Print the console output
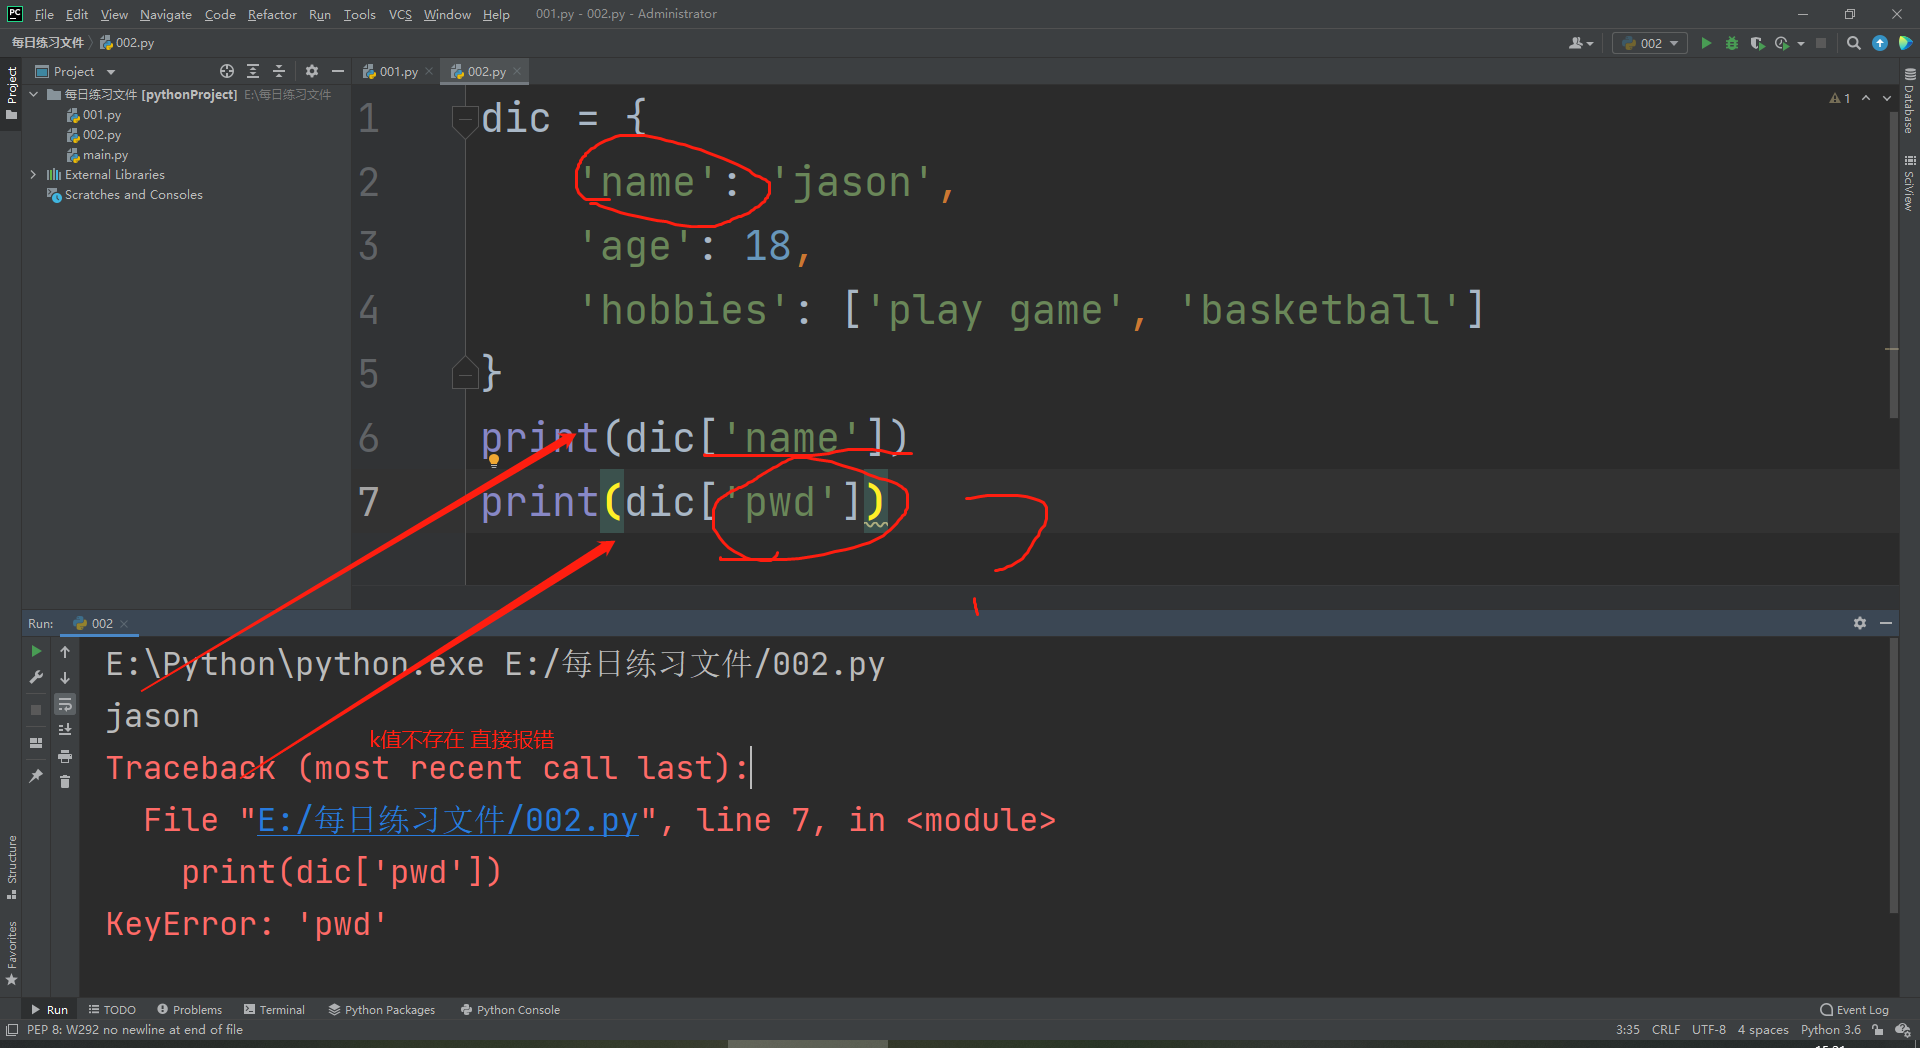The height and width of the screenshot is (1048, 1920). (65, 756)
